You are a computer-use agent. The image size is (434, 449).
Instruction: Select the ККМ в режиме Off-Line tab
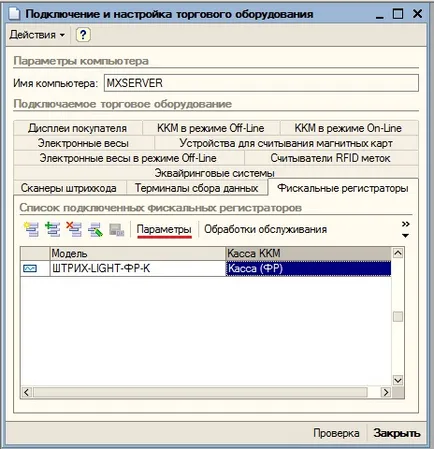(x=211, y=128)
